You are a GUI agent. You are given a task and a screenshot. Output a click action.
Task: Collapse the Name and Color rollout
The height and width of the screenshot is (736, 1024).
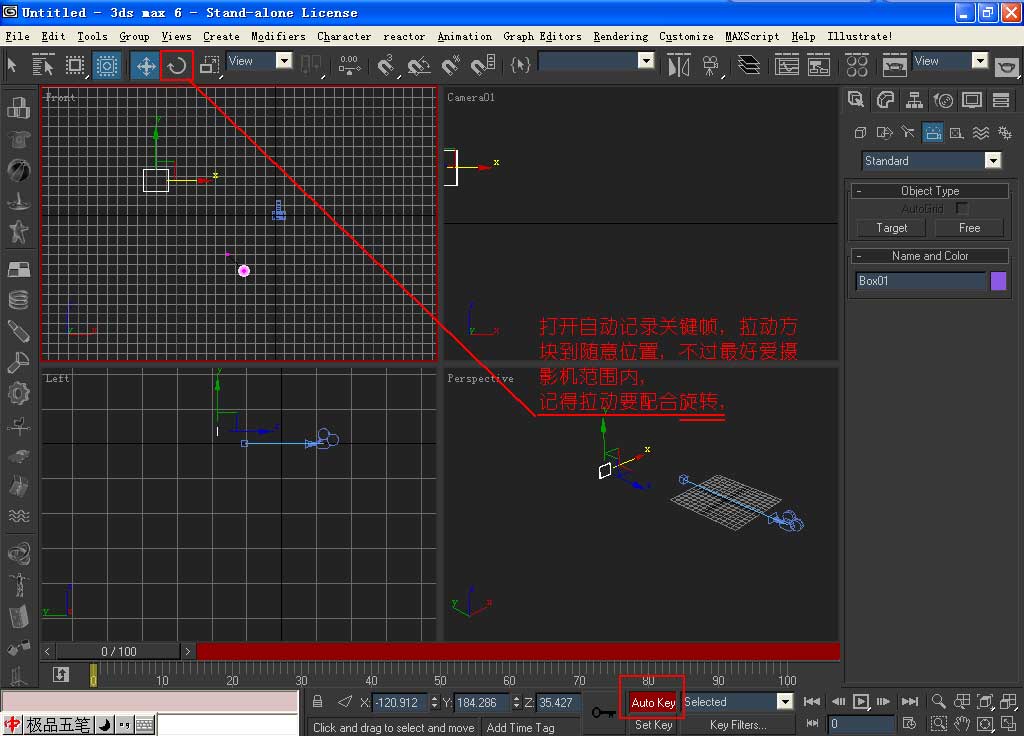click(930, 256)
